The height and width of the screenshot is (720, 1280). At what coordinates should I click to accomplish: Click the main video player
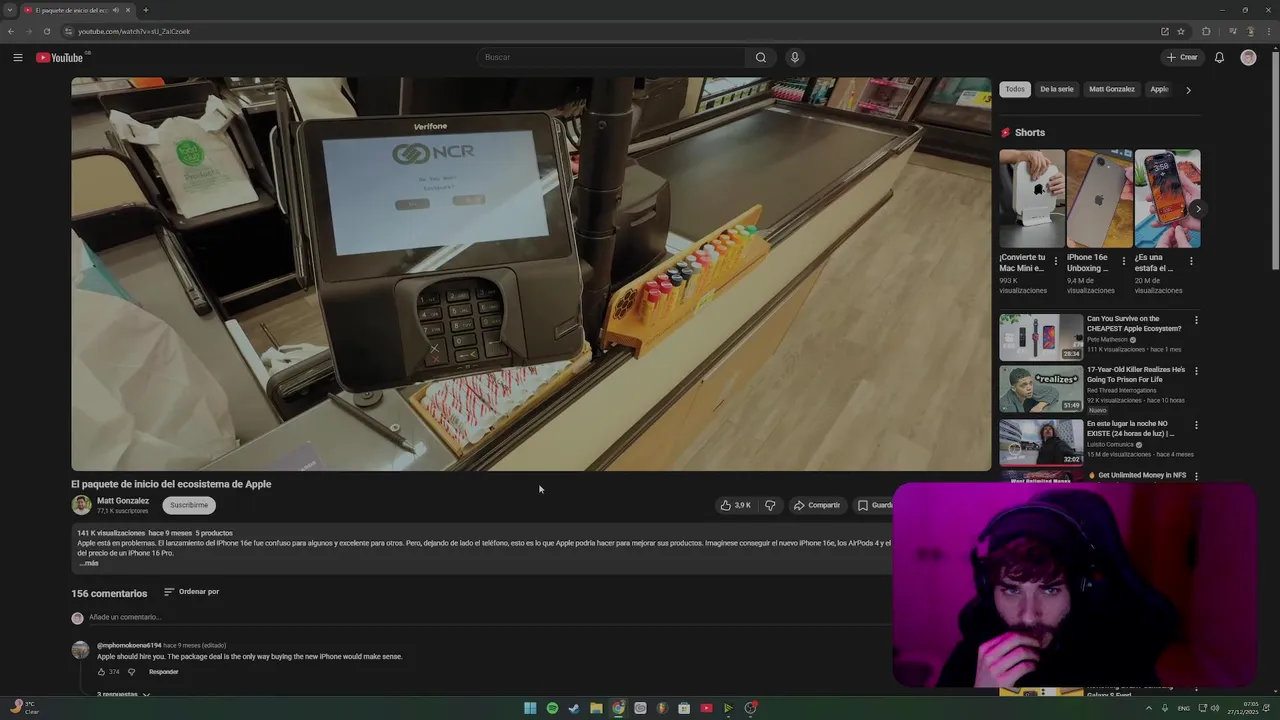(x=531, y=274)
